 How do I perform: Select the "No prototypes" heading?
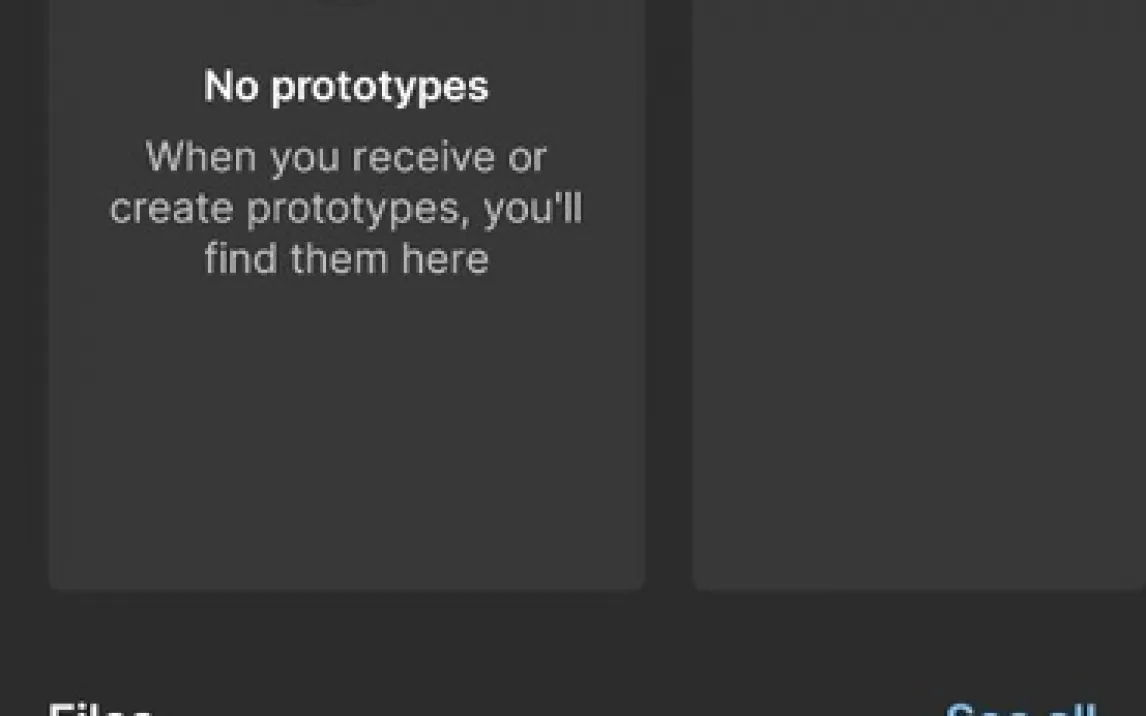click(x=346, y=87)
